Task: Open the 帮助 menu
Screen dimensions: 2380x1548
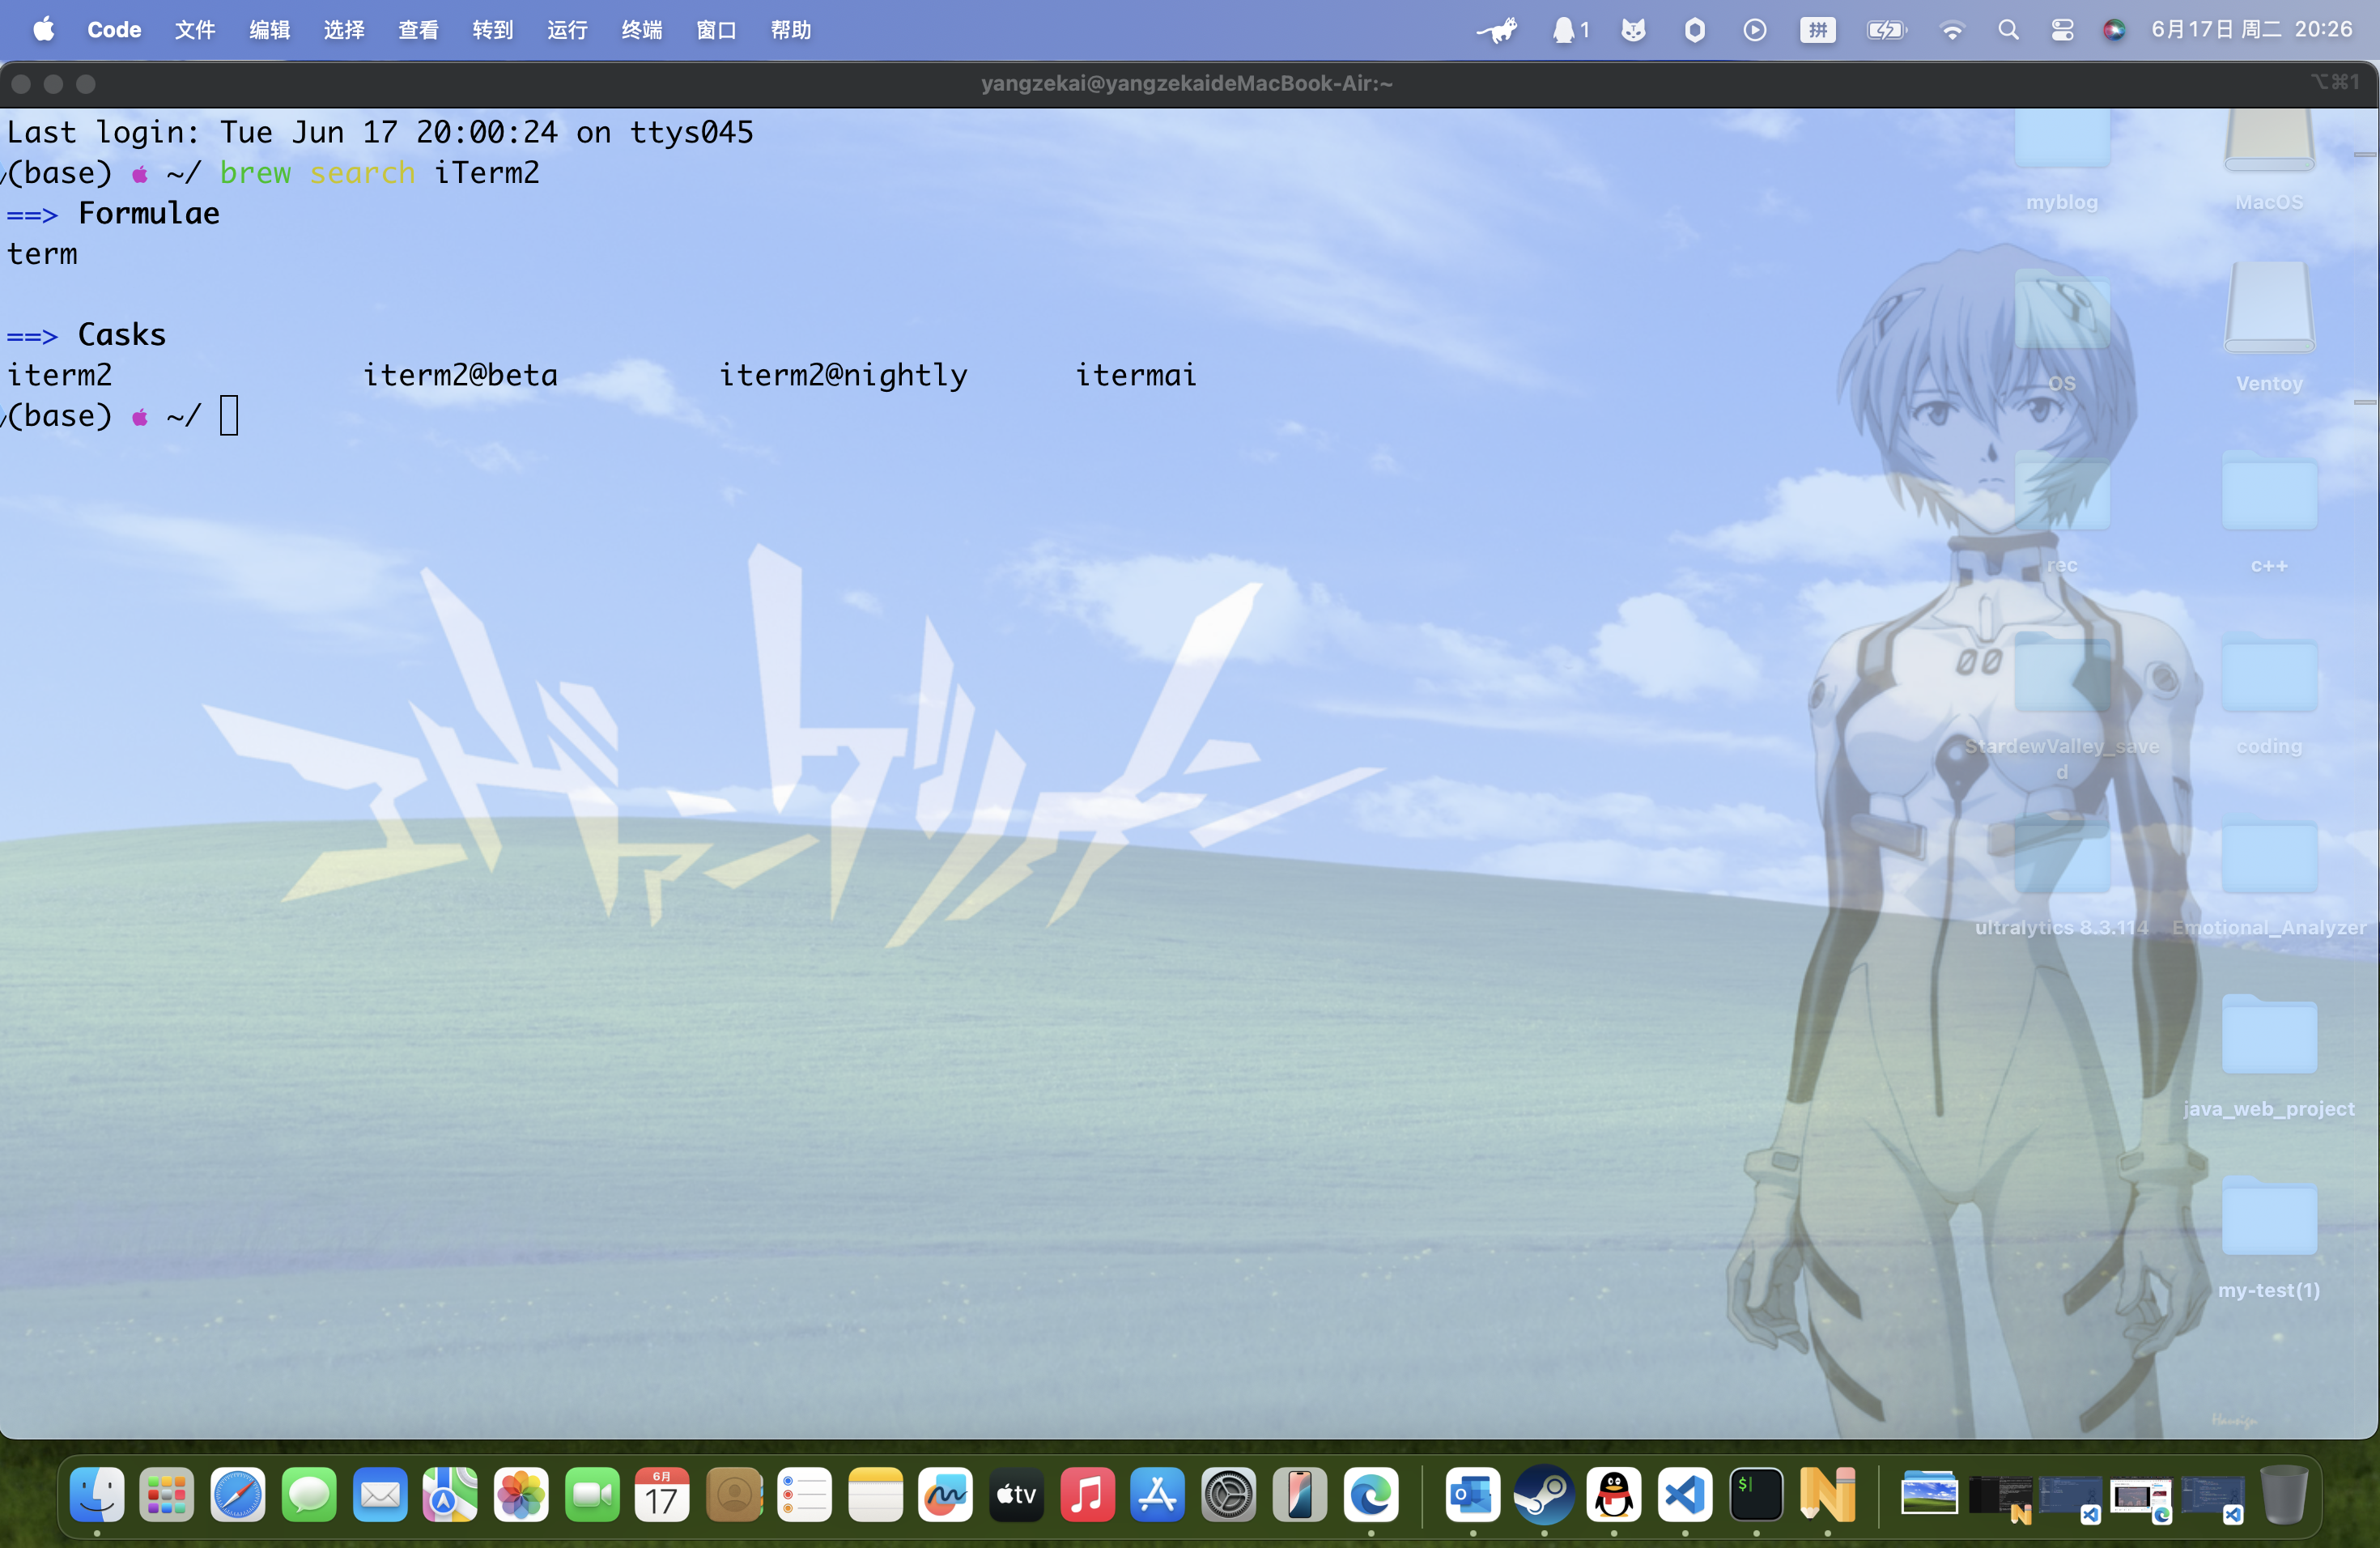Action: click(791, 29)
